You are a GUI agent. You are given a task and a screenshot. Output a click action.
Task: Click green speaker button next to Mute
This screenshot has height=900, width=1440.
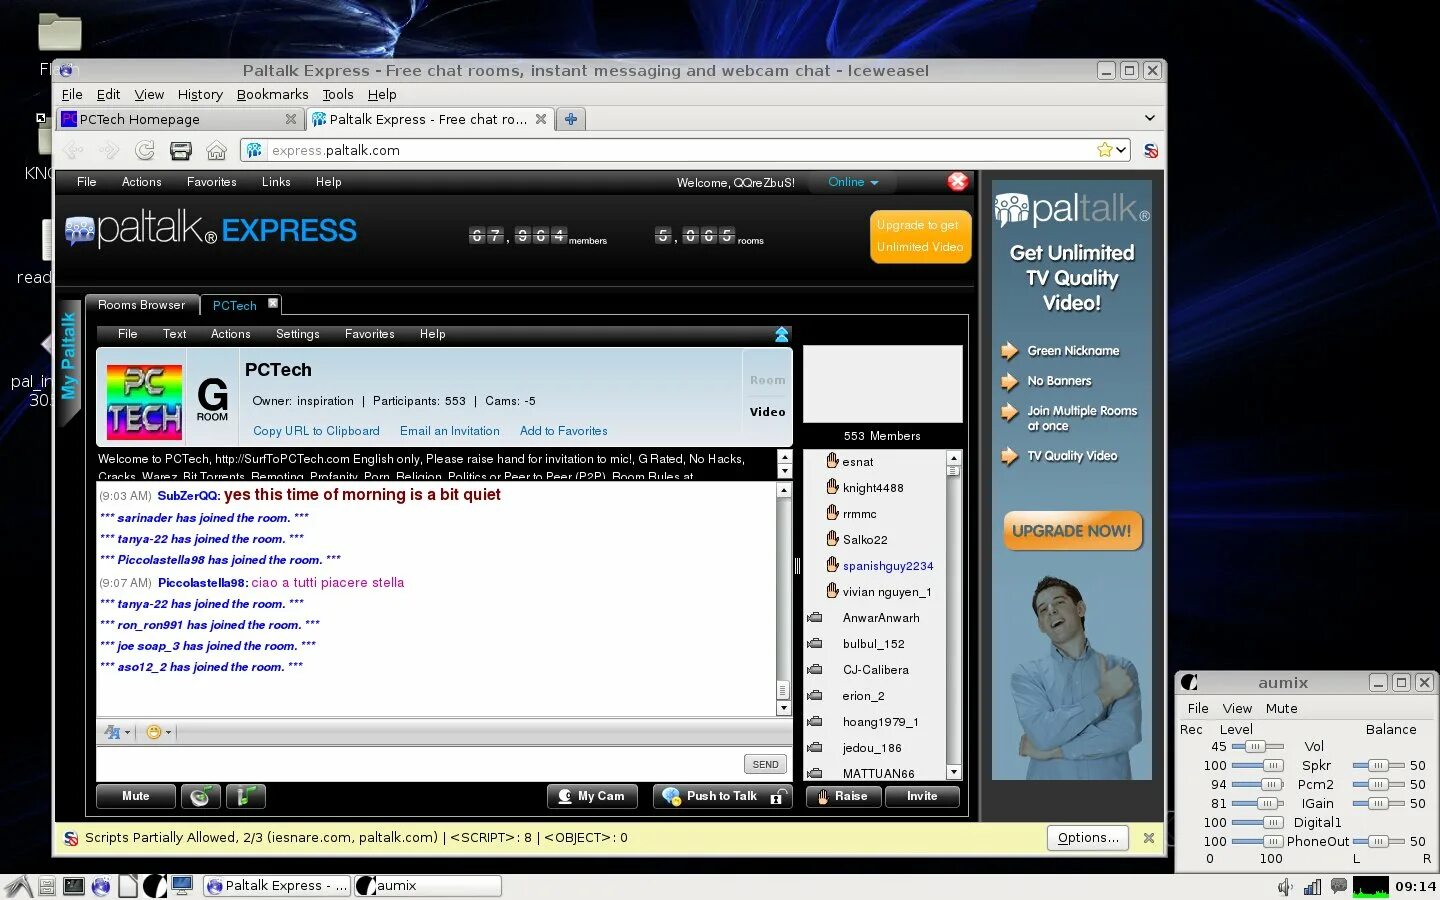(x=201, y=796)
